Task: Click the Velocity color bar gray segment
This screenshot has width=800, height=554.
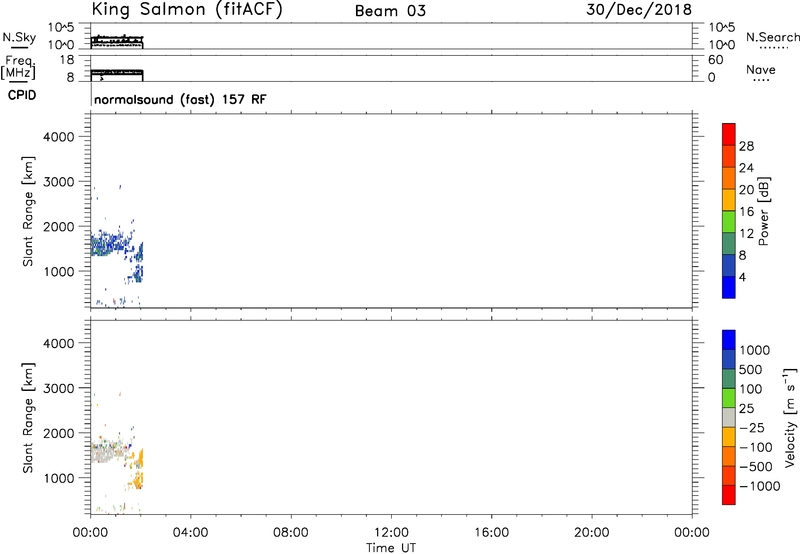Action: point(729,418)
